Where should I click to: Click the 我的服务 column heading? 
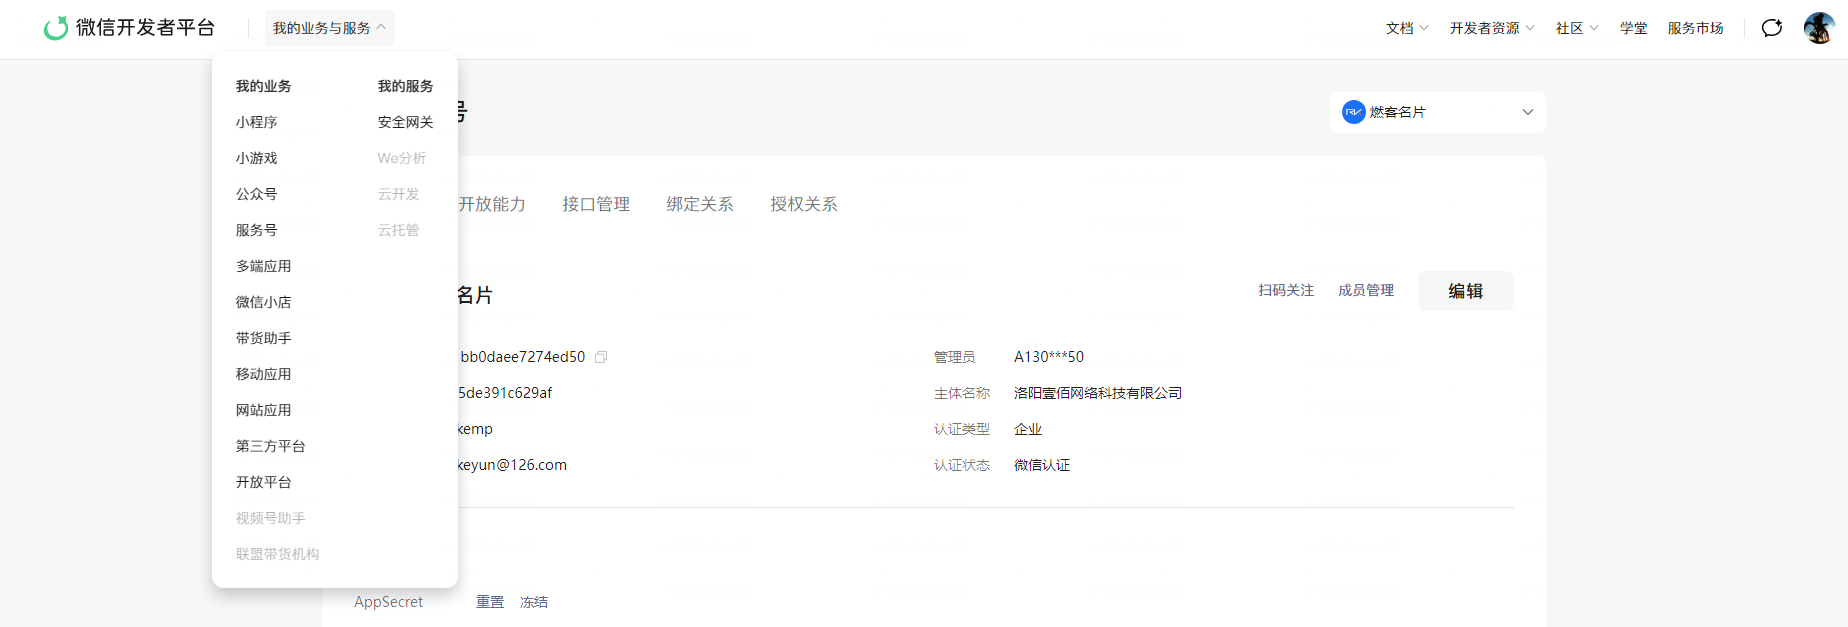406,86
